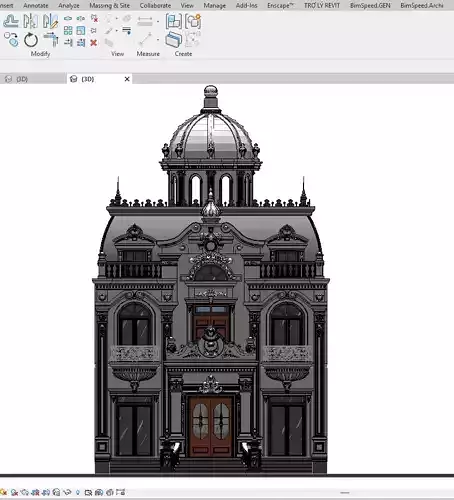Toggle Sun Path in view control bar
Screen dimensions: 454x500
[3, 492]
